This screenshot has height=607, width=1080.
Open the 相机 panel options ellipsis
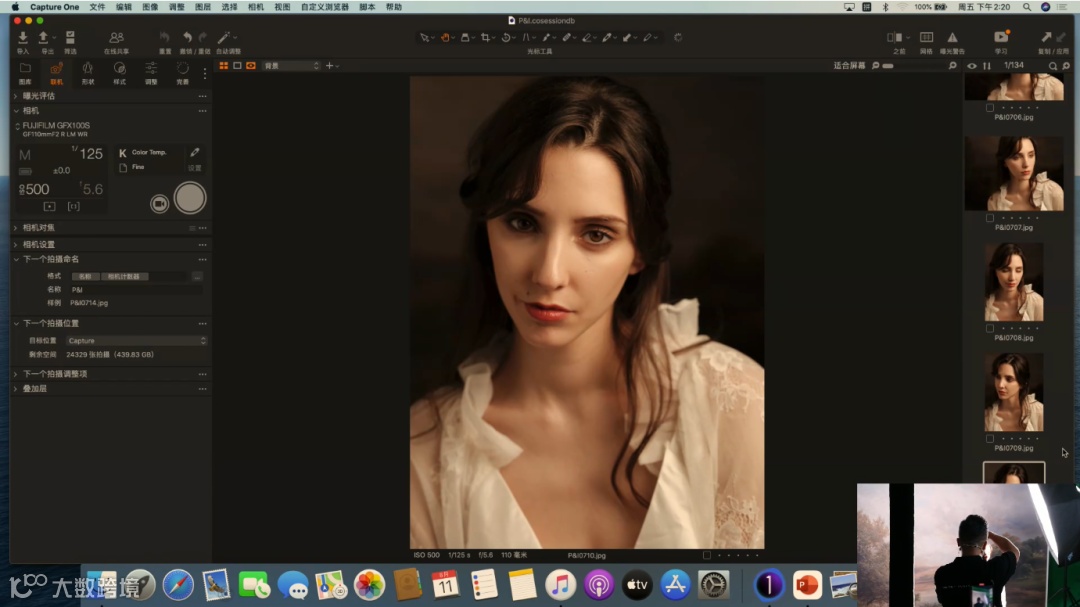pos(202,110)
